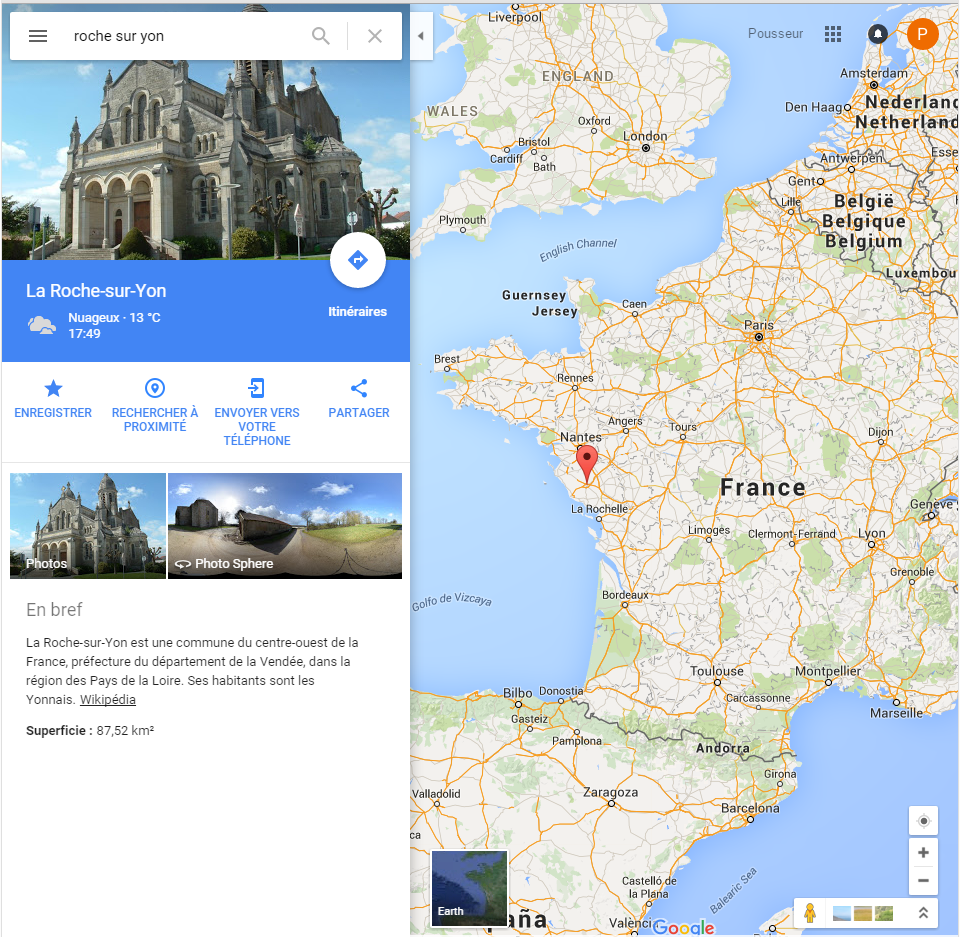This screenshot has width=960, height=937.
Task: Click the Barcelona label on map
Action: pos(750,808)
